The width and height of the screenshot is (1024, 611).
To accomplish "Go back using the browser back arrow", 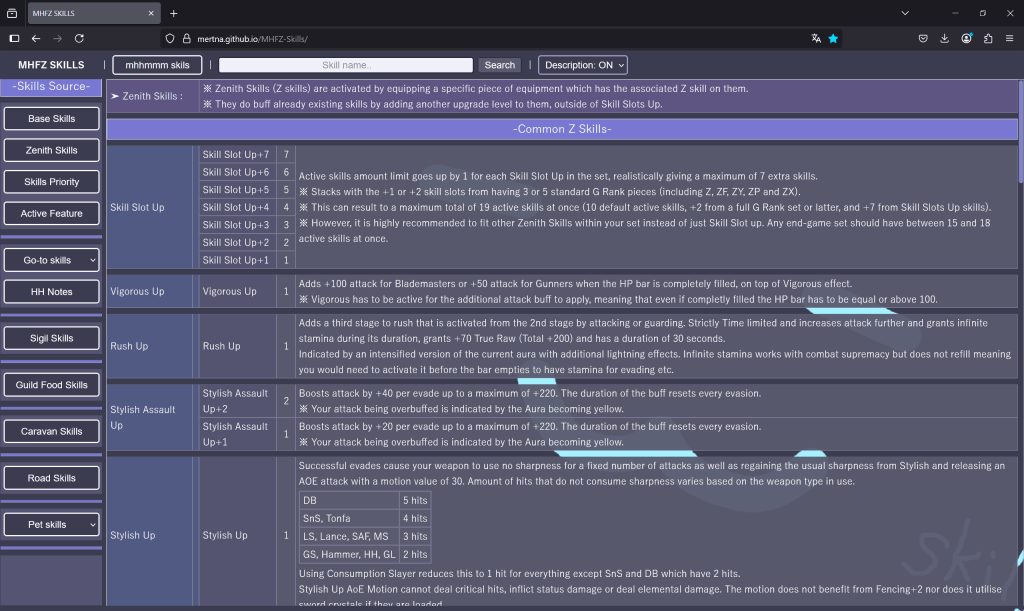I will coord(36,38).
